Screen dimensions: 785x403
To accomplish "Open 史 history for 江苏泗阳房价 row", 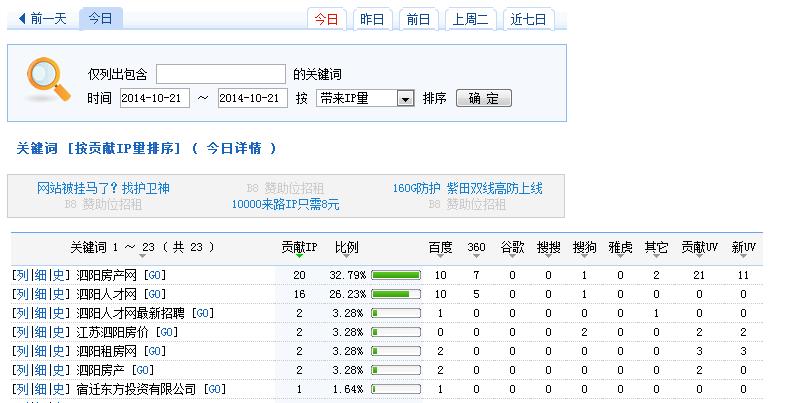I will (x=63, y=332).
